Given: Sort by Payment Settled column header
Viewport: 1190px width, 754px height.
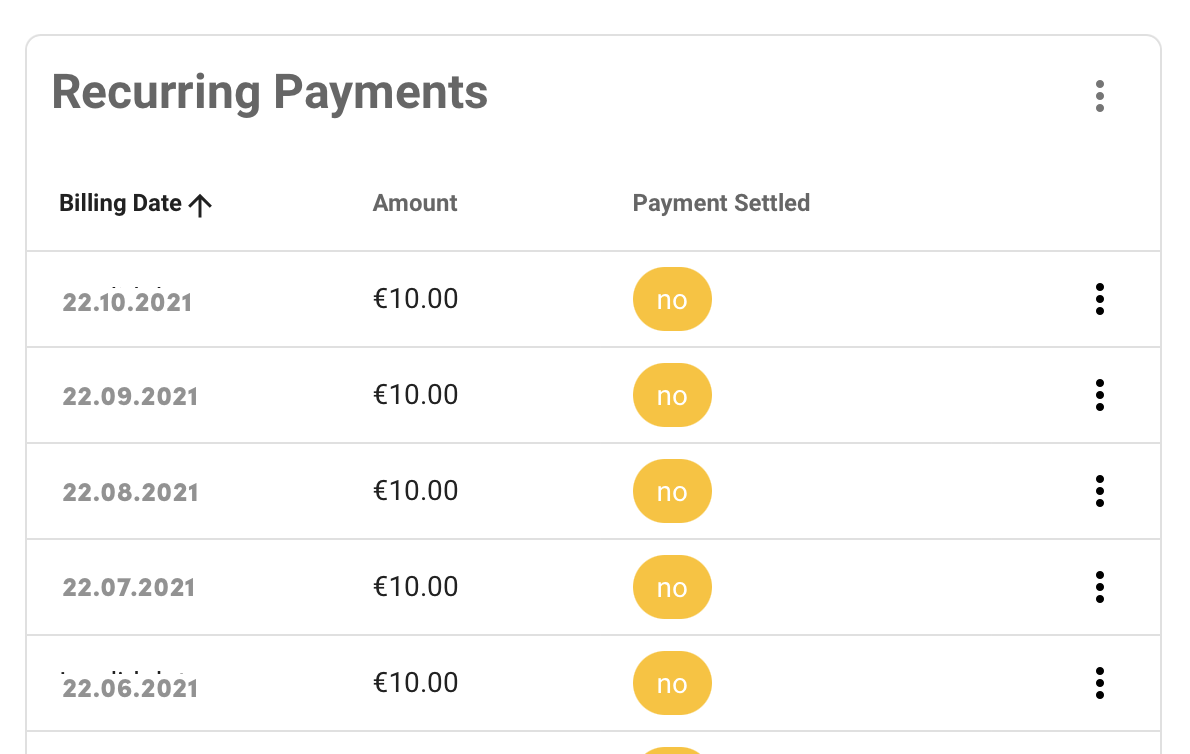Looking at the screenshot, I should click(x=721, y=203).
